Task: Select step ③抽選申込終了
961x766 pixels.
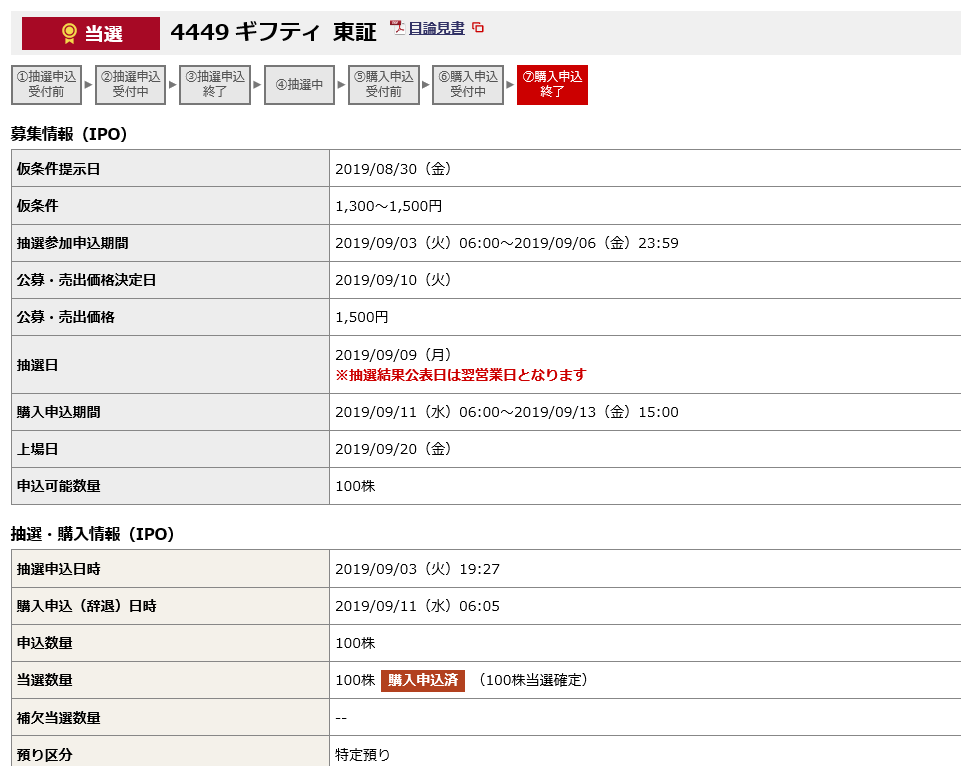Action: [x=215, y=84]
